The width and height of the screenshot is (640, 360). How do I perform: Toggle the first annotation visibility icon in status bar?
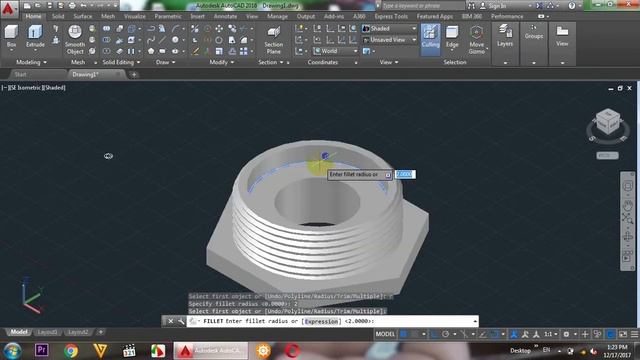click(x=514, y=334)
